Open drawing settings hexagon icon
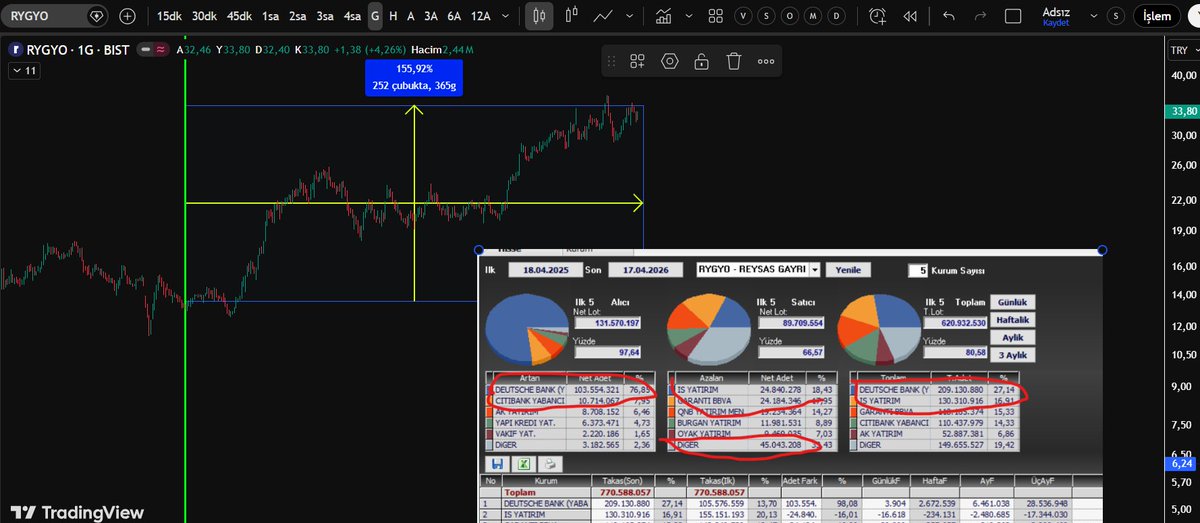This screenshot has height=523, width=1200. click(x=669, y=61)
